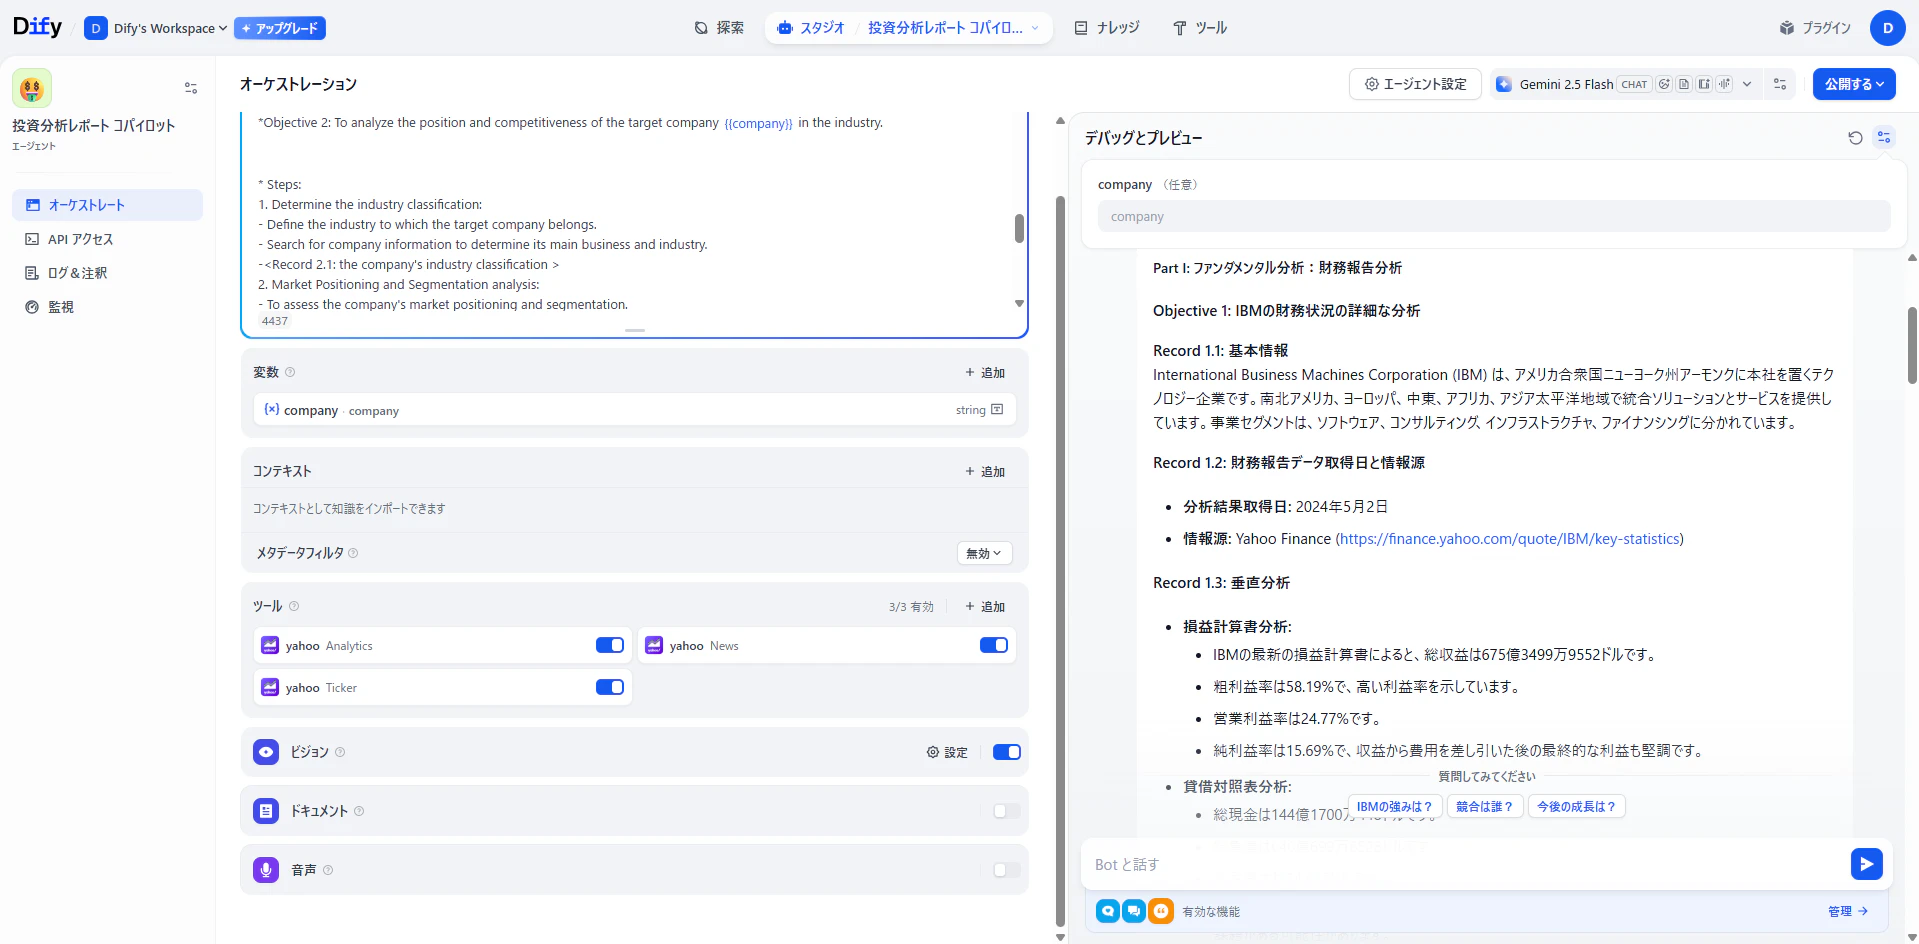
Task: Enable the 音声 toggle
Action: click(x=1007, y=870)
